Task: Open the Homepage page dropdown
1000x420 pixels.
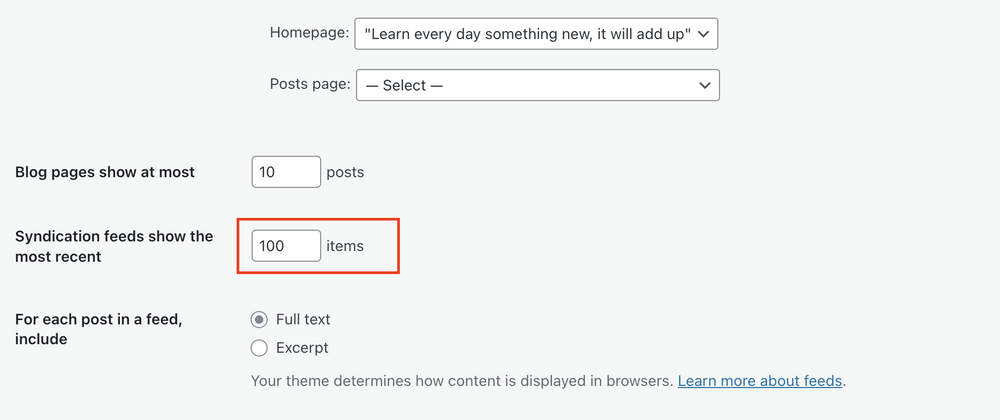Action: coord(536,33)
